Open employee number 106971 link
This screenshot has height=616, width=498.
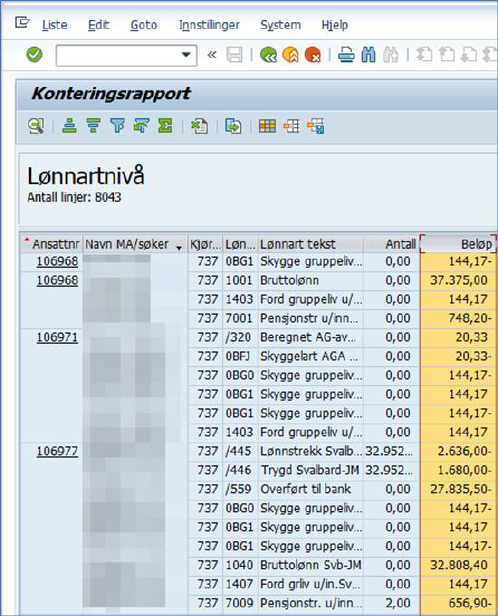tap(57, 337)
